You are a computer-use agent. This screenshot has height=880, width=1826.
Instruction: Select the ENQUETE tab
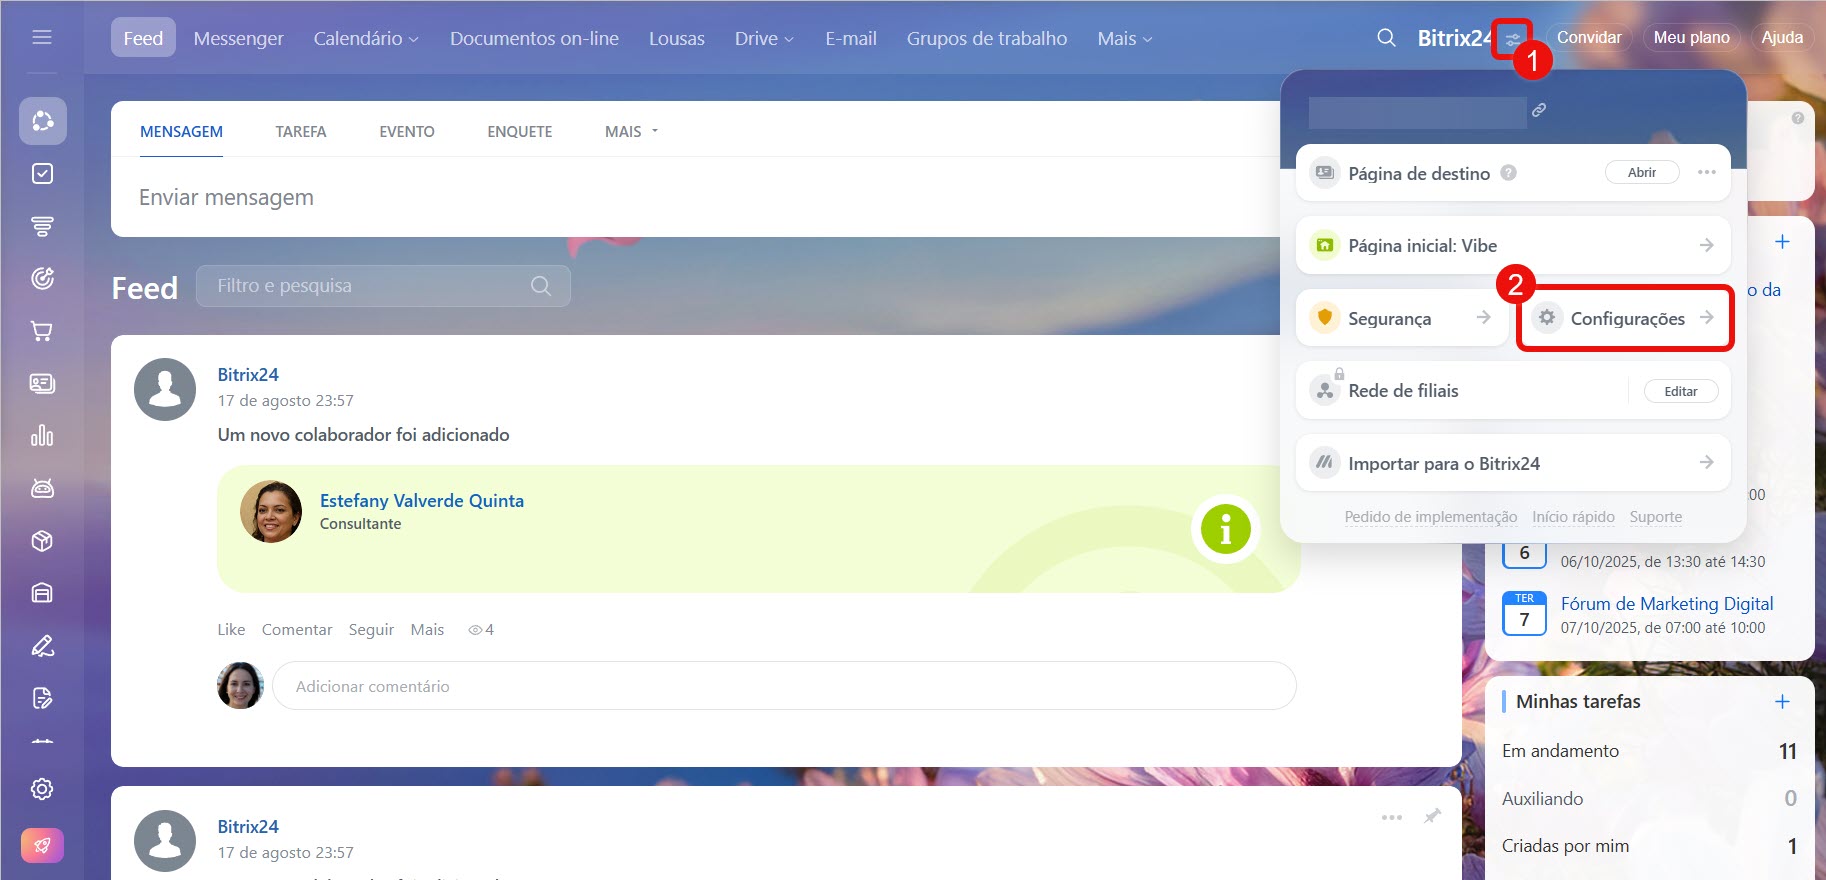(519, 132)
